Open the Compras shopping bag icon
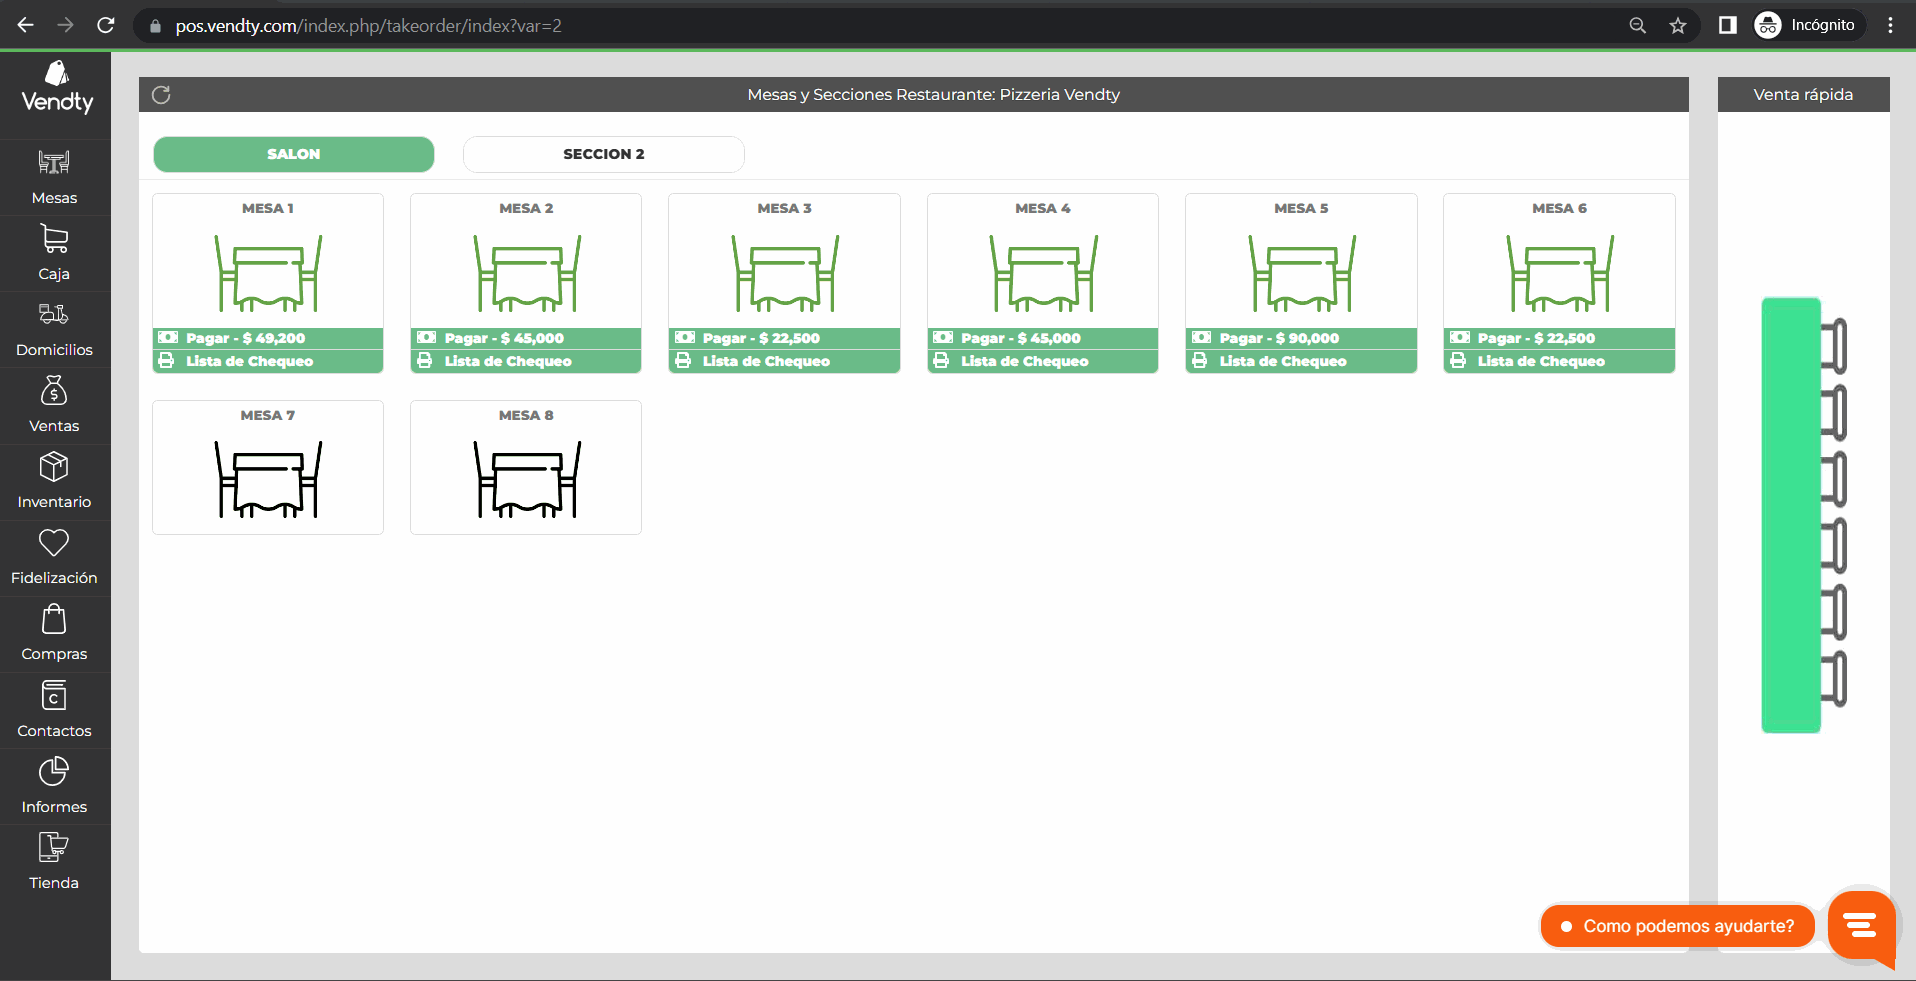This screenshot has width=1916, height=981. tap(54, 619)
